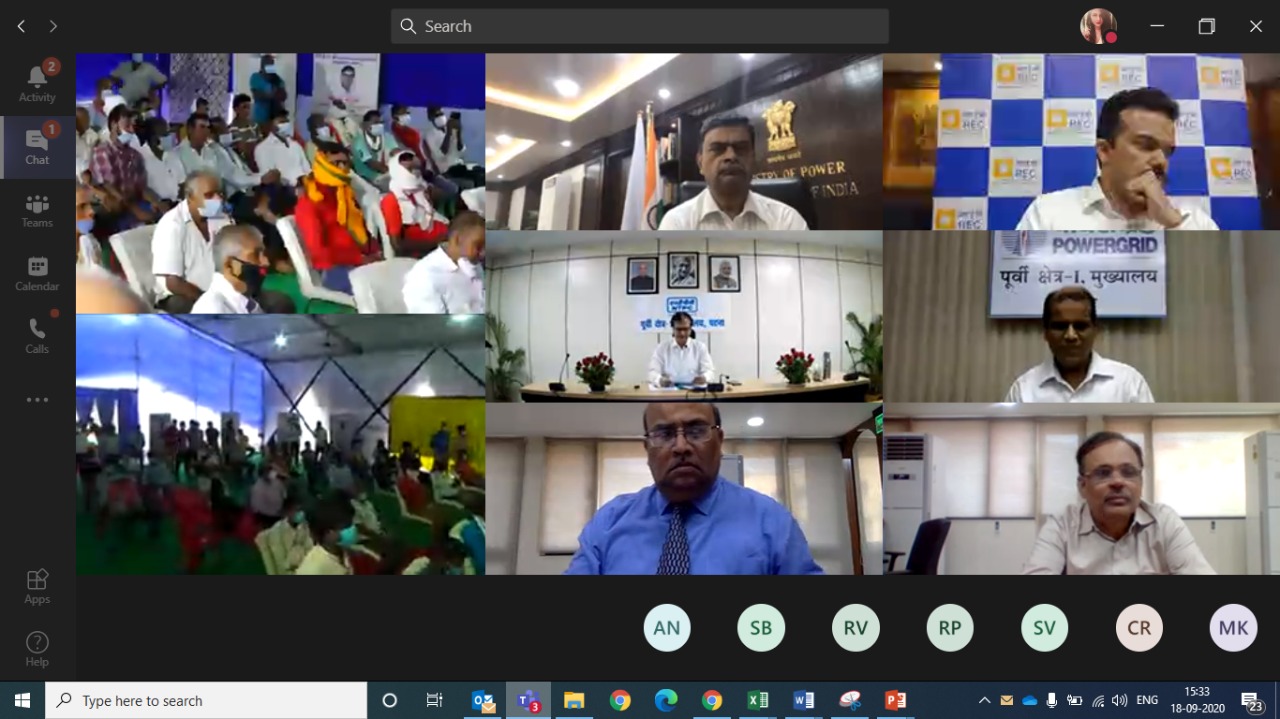Select participant avatar AN
The width and height of the screenshot is (1280, 719).
tap(667, 628)
